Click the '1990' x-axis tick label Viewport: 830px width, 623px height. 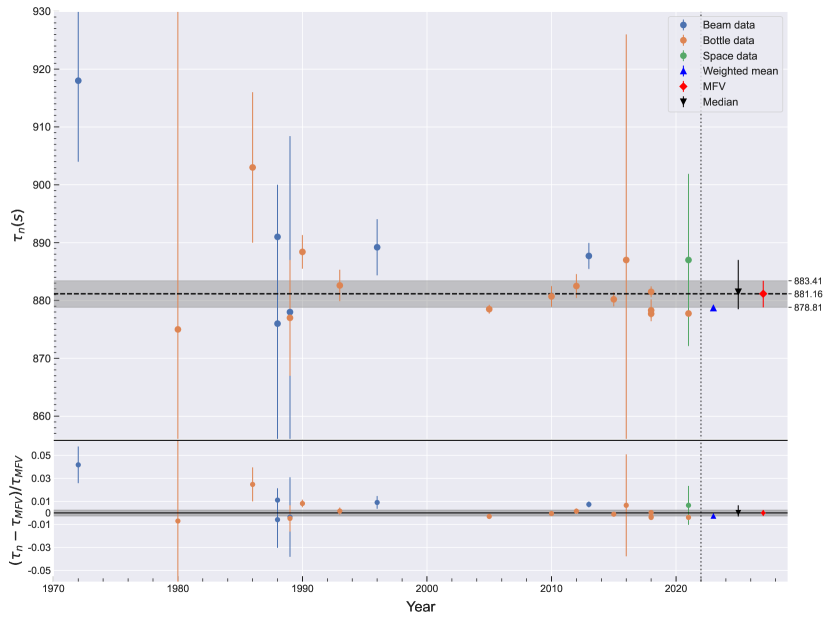point(302,589)
